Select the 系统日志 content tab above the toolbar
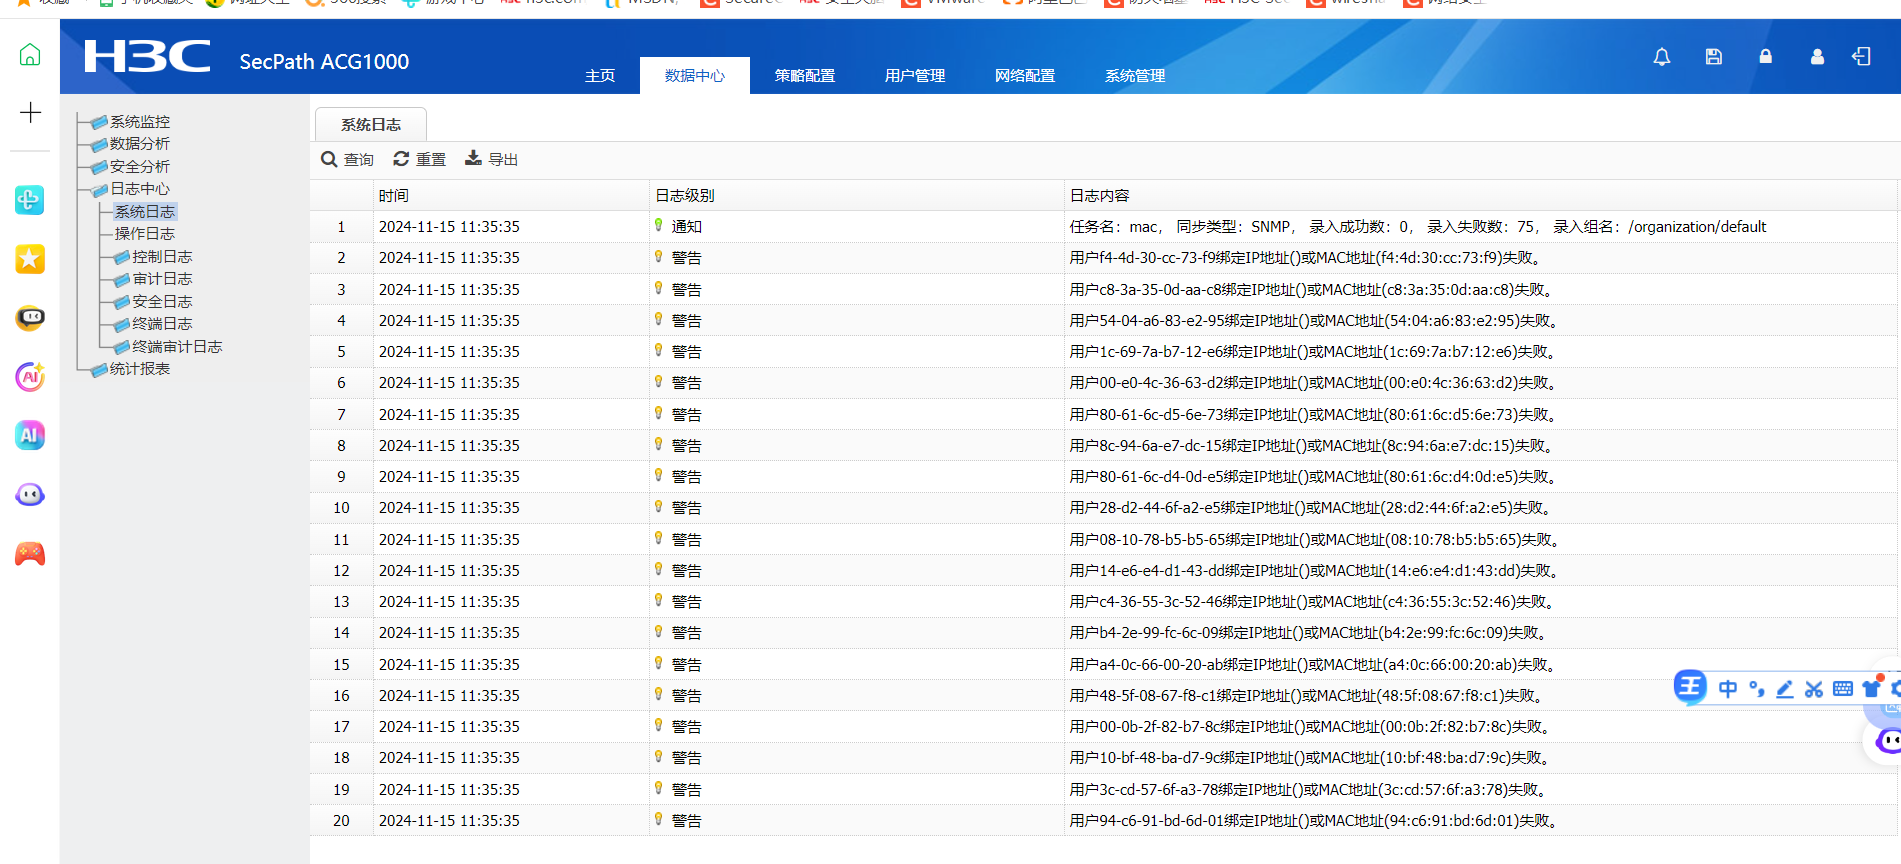The width and height of the screenshot is (1901, 864). [371, 124]
